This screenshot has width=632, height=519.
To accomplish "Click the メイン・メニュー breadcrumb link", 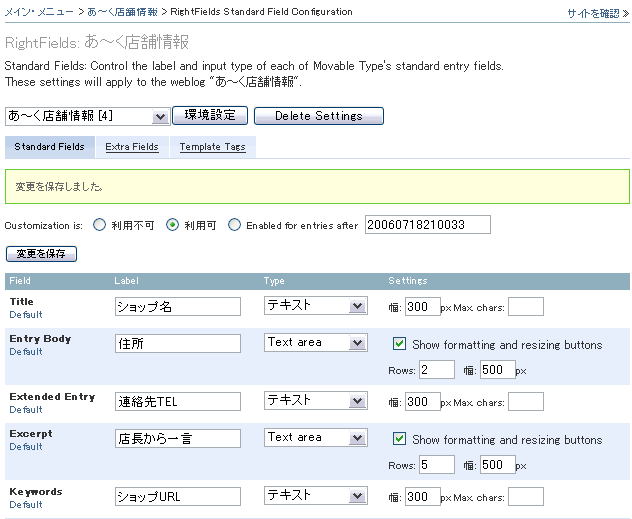I will (x=36, y=12).
